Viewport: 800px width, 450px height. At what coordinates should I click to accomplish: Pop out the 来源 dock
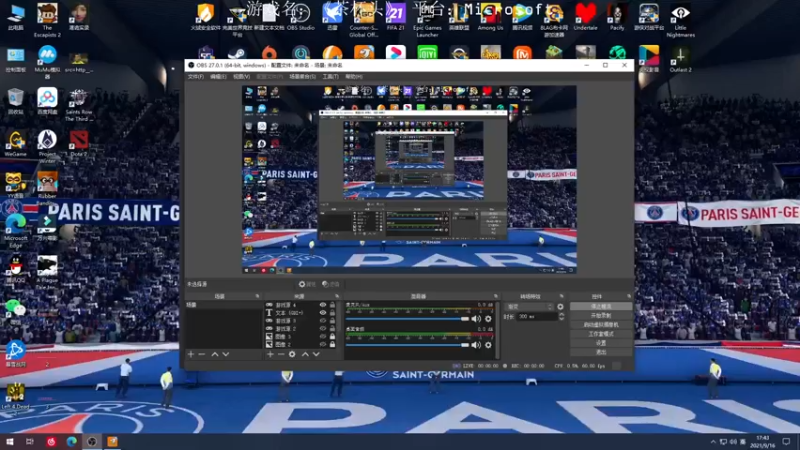(x=337, y=296)
